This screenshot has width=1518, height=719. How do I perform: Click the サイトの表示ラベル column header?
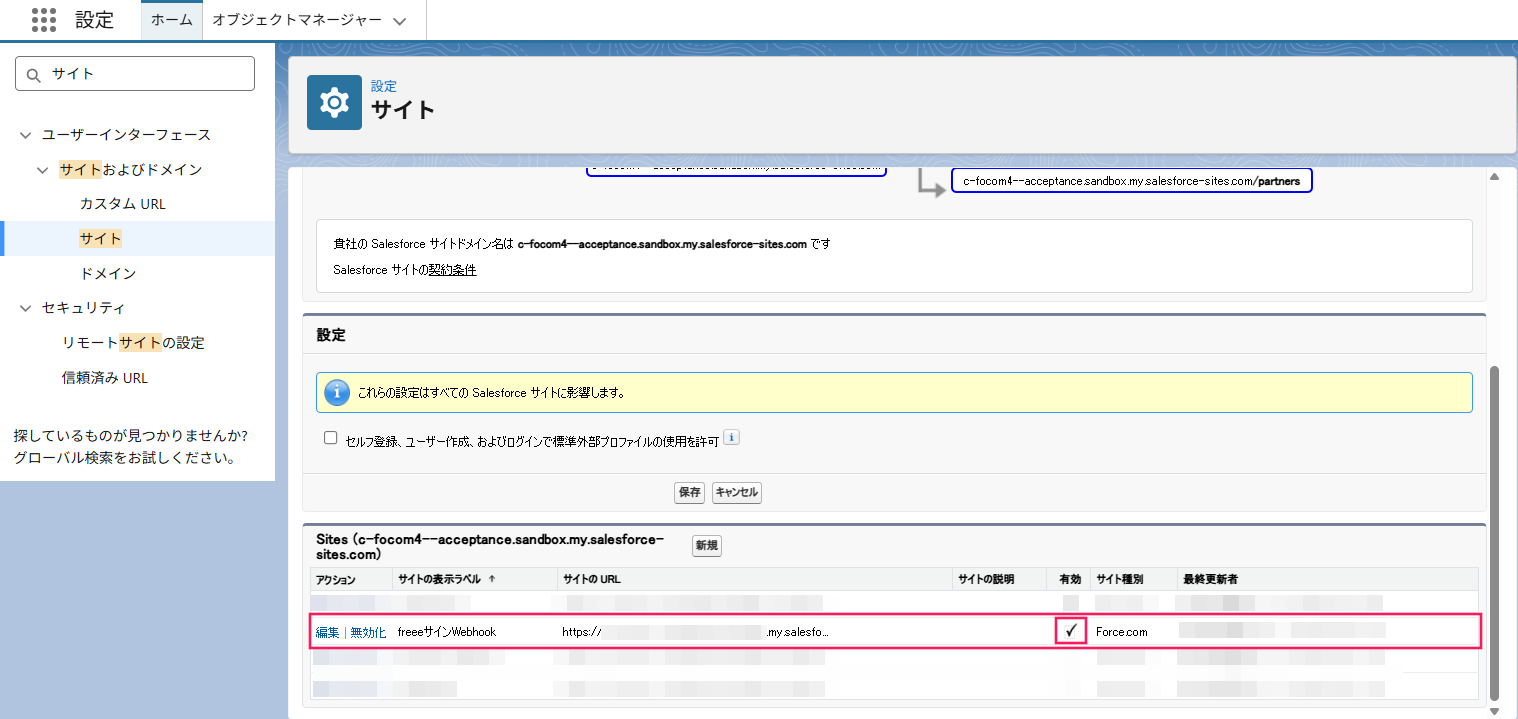click(x=440, y=579)
